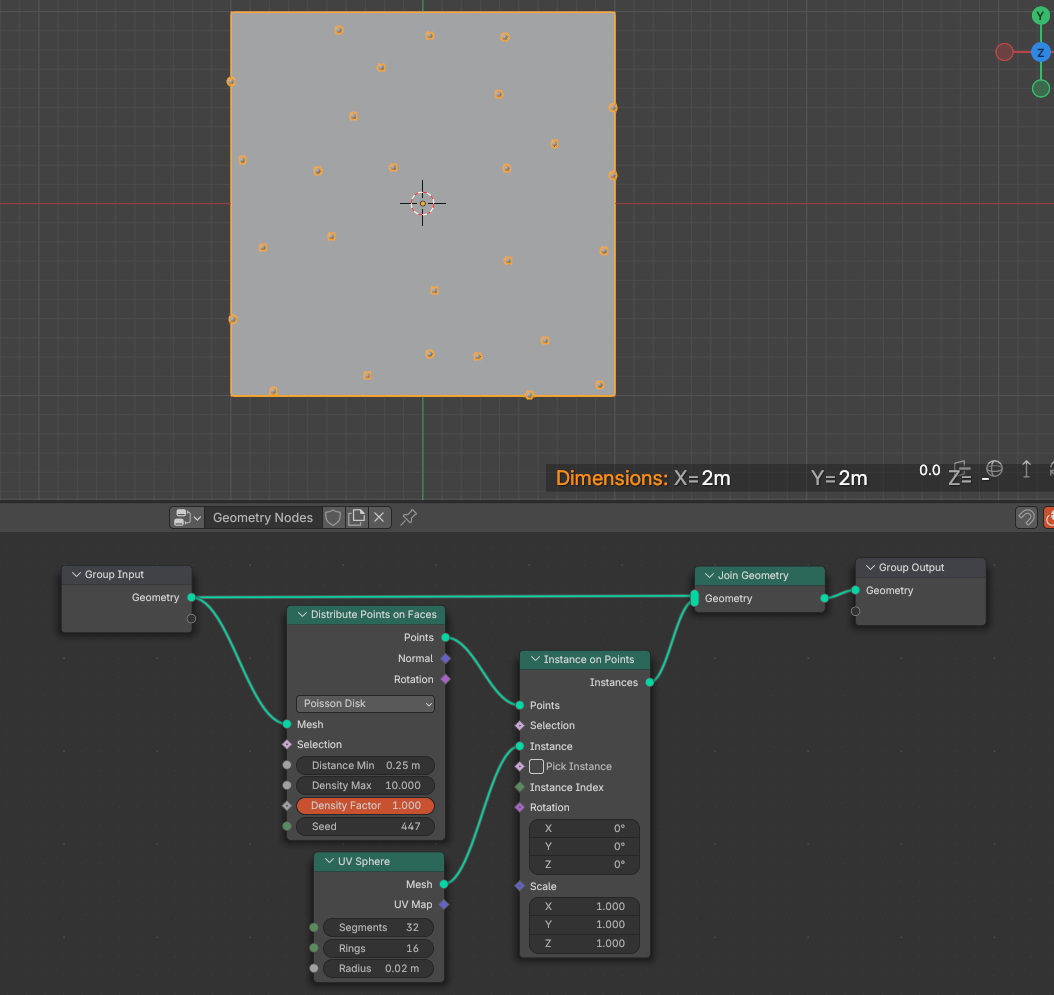Open the node tree browse menu icon

coord(187,518)
